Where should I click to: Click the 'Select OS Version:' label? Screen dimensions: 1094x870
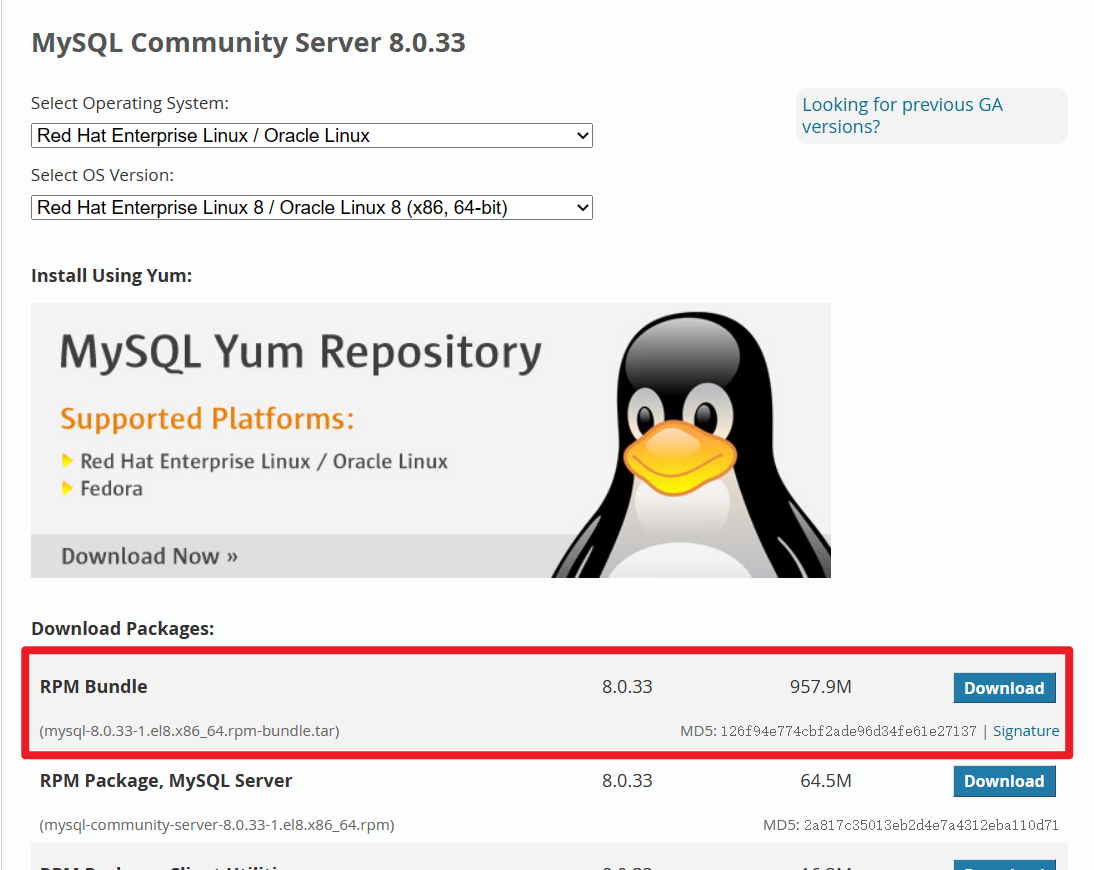point(103,175)
